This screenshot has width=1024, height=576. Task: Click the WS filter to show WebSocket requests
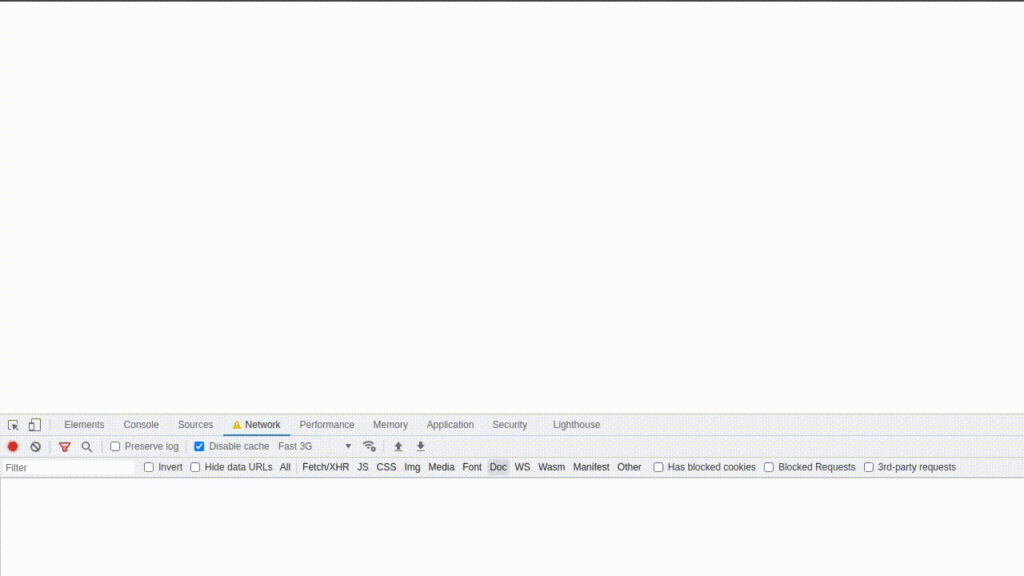pyautogui.click(x=521, y=467)
